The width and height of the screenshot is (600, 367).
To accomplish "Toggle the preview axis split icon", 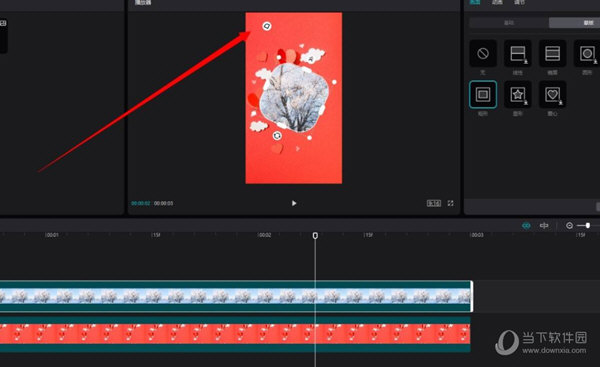I will tap(544, 226).
